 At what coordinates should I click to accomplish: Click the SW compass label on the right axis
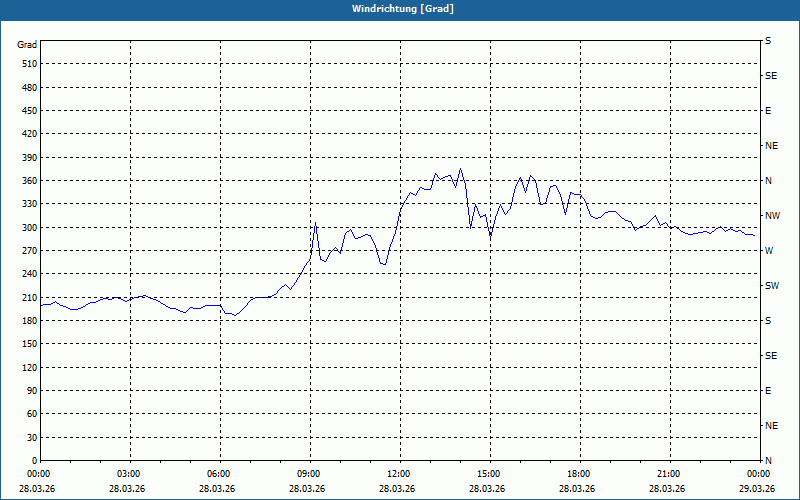click(772, 286)
